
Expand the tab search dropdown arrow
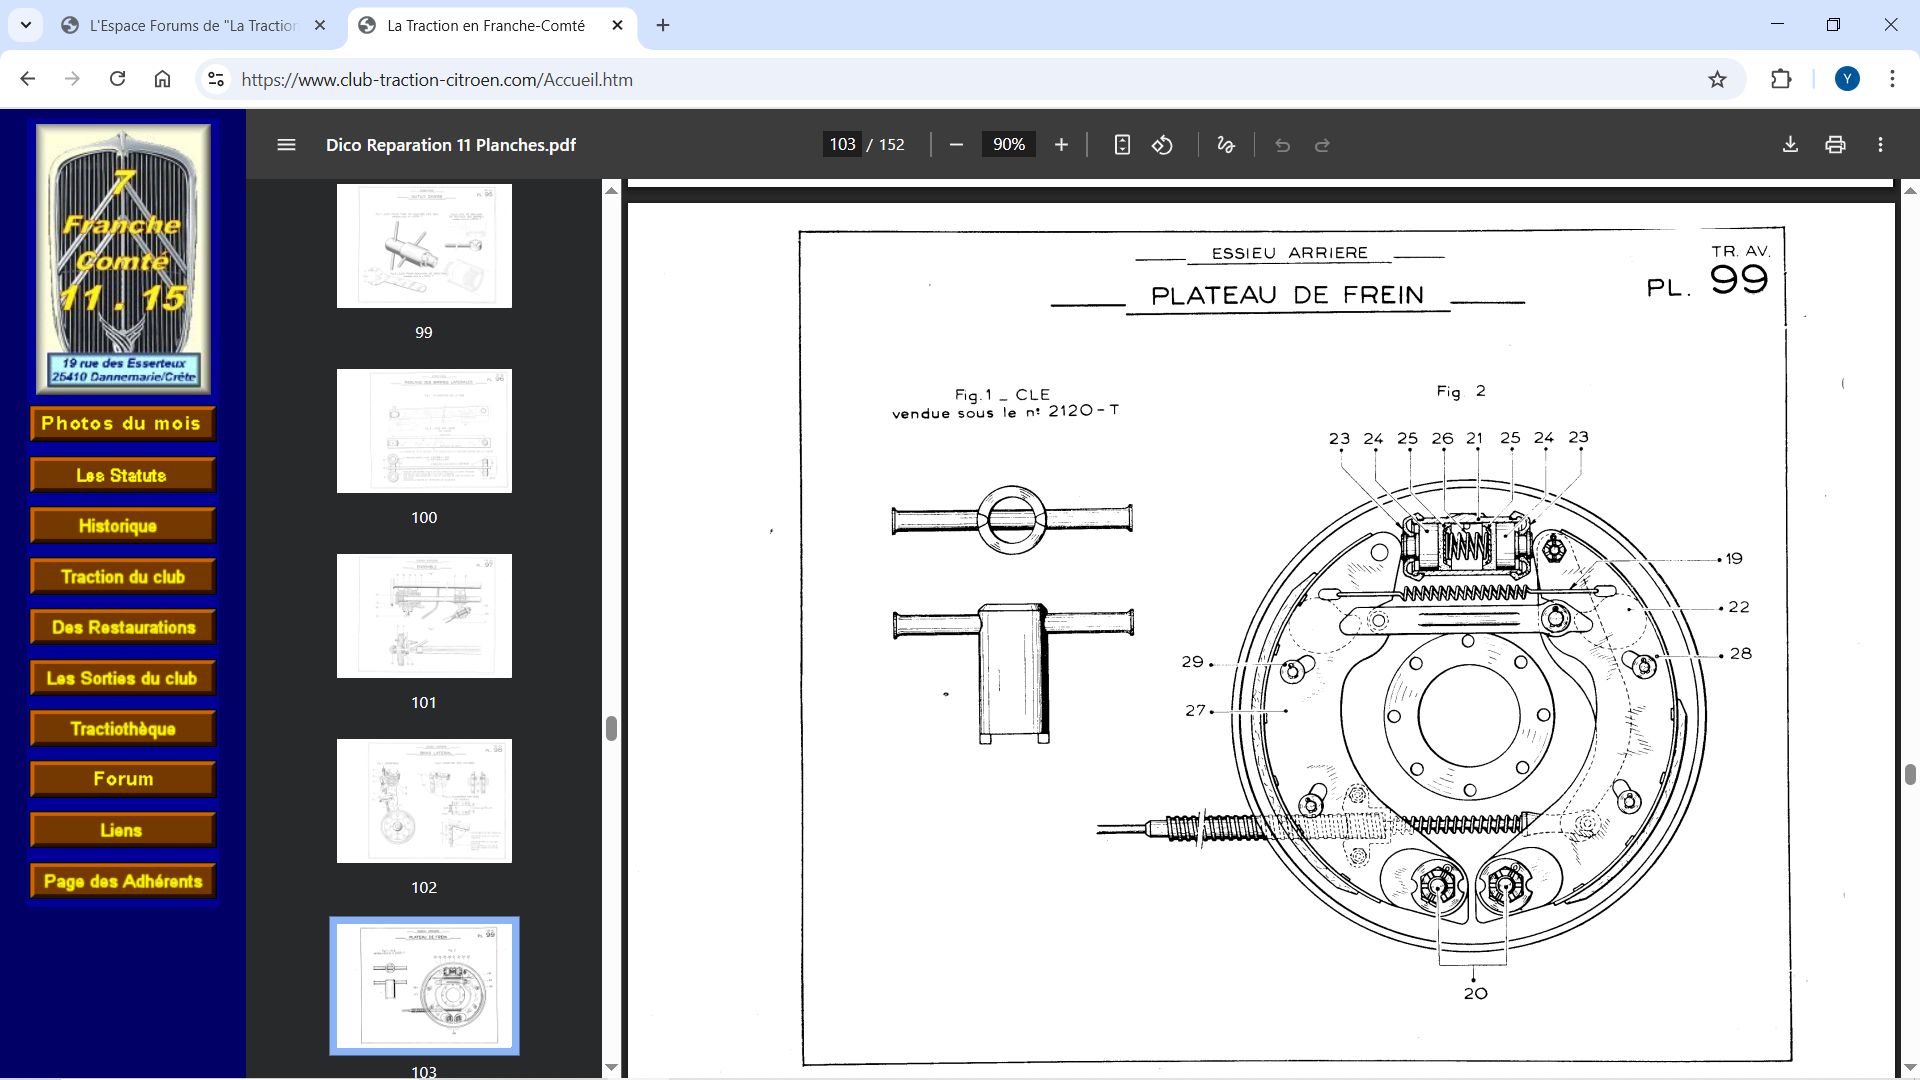pos(26,25)
